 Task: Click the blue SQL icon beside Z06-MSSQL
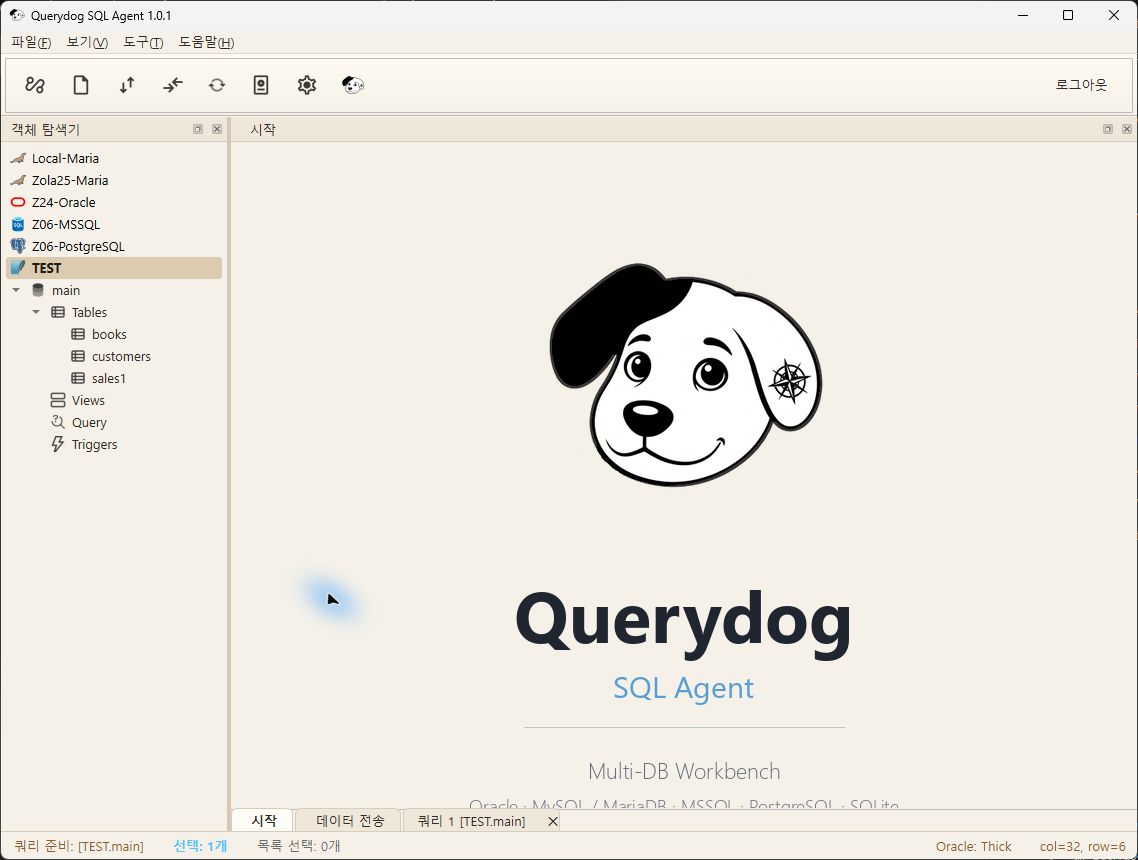(18, 224)
